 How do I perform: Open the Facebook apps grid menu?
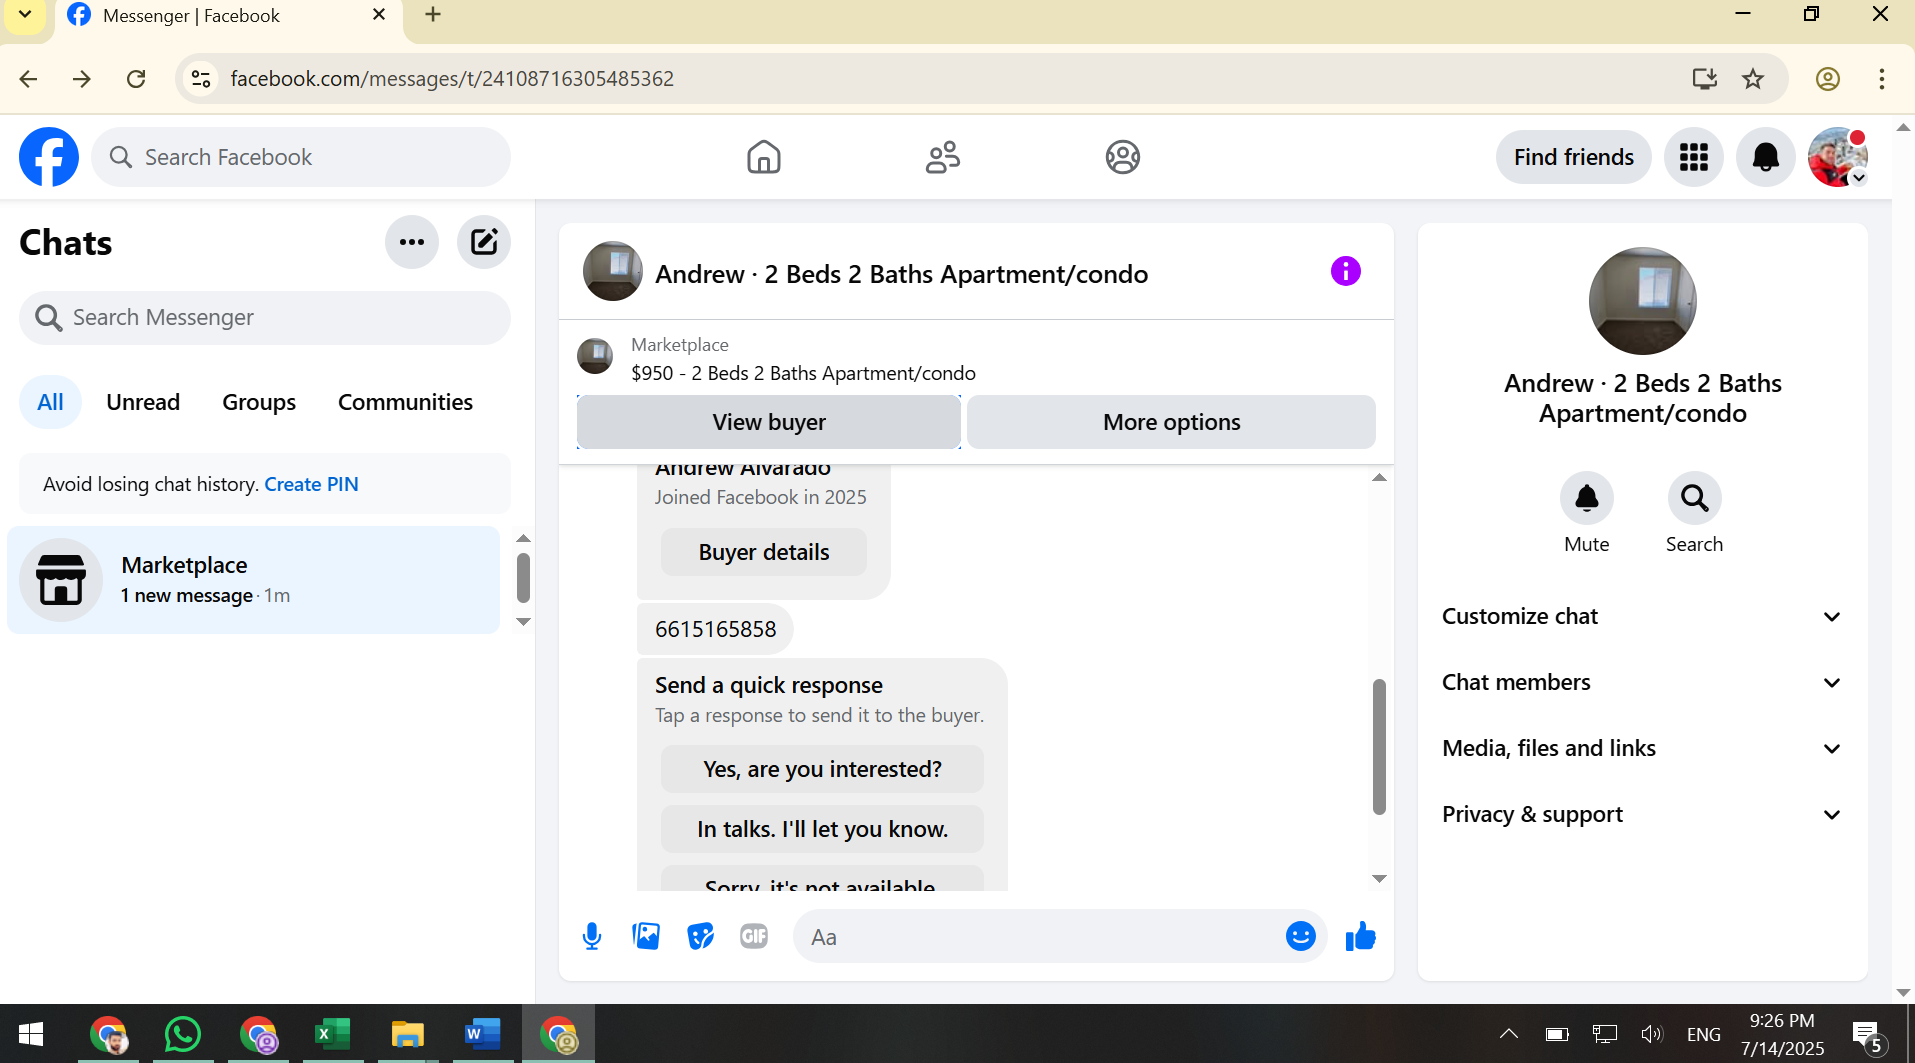[1693, 157]
